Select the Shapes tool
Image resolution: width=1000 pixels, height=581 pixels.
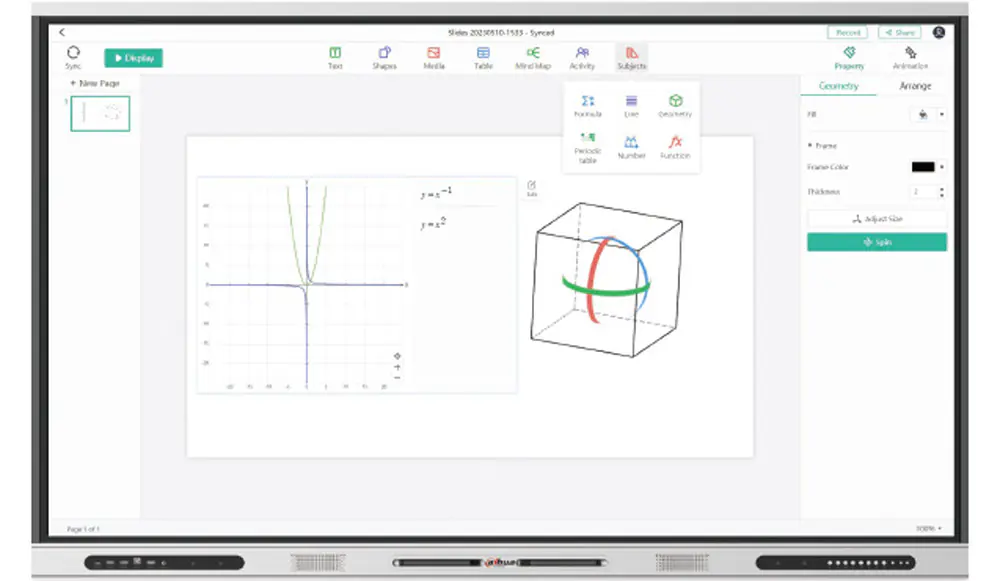click(384, 57)
